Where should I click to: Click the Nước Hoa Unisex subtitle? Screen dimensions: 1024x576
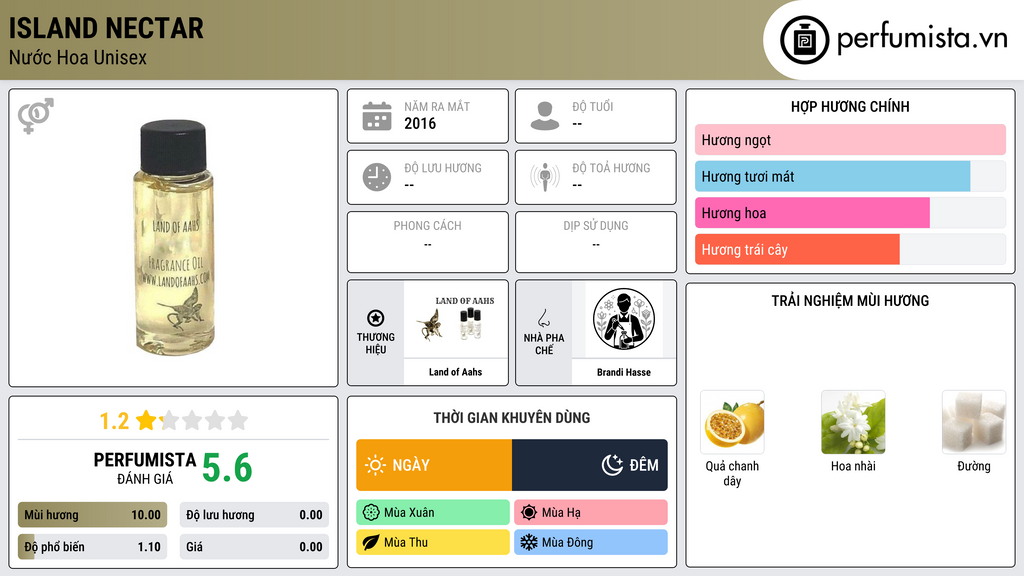(x=78, y=57)
